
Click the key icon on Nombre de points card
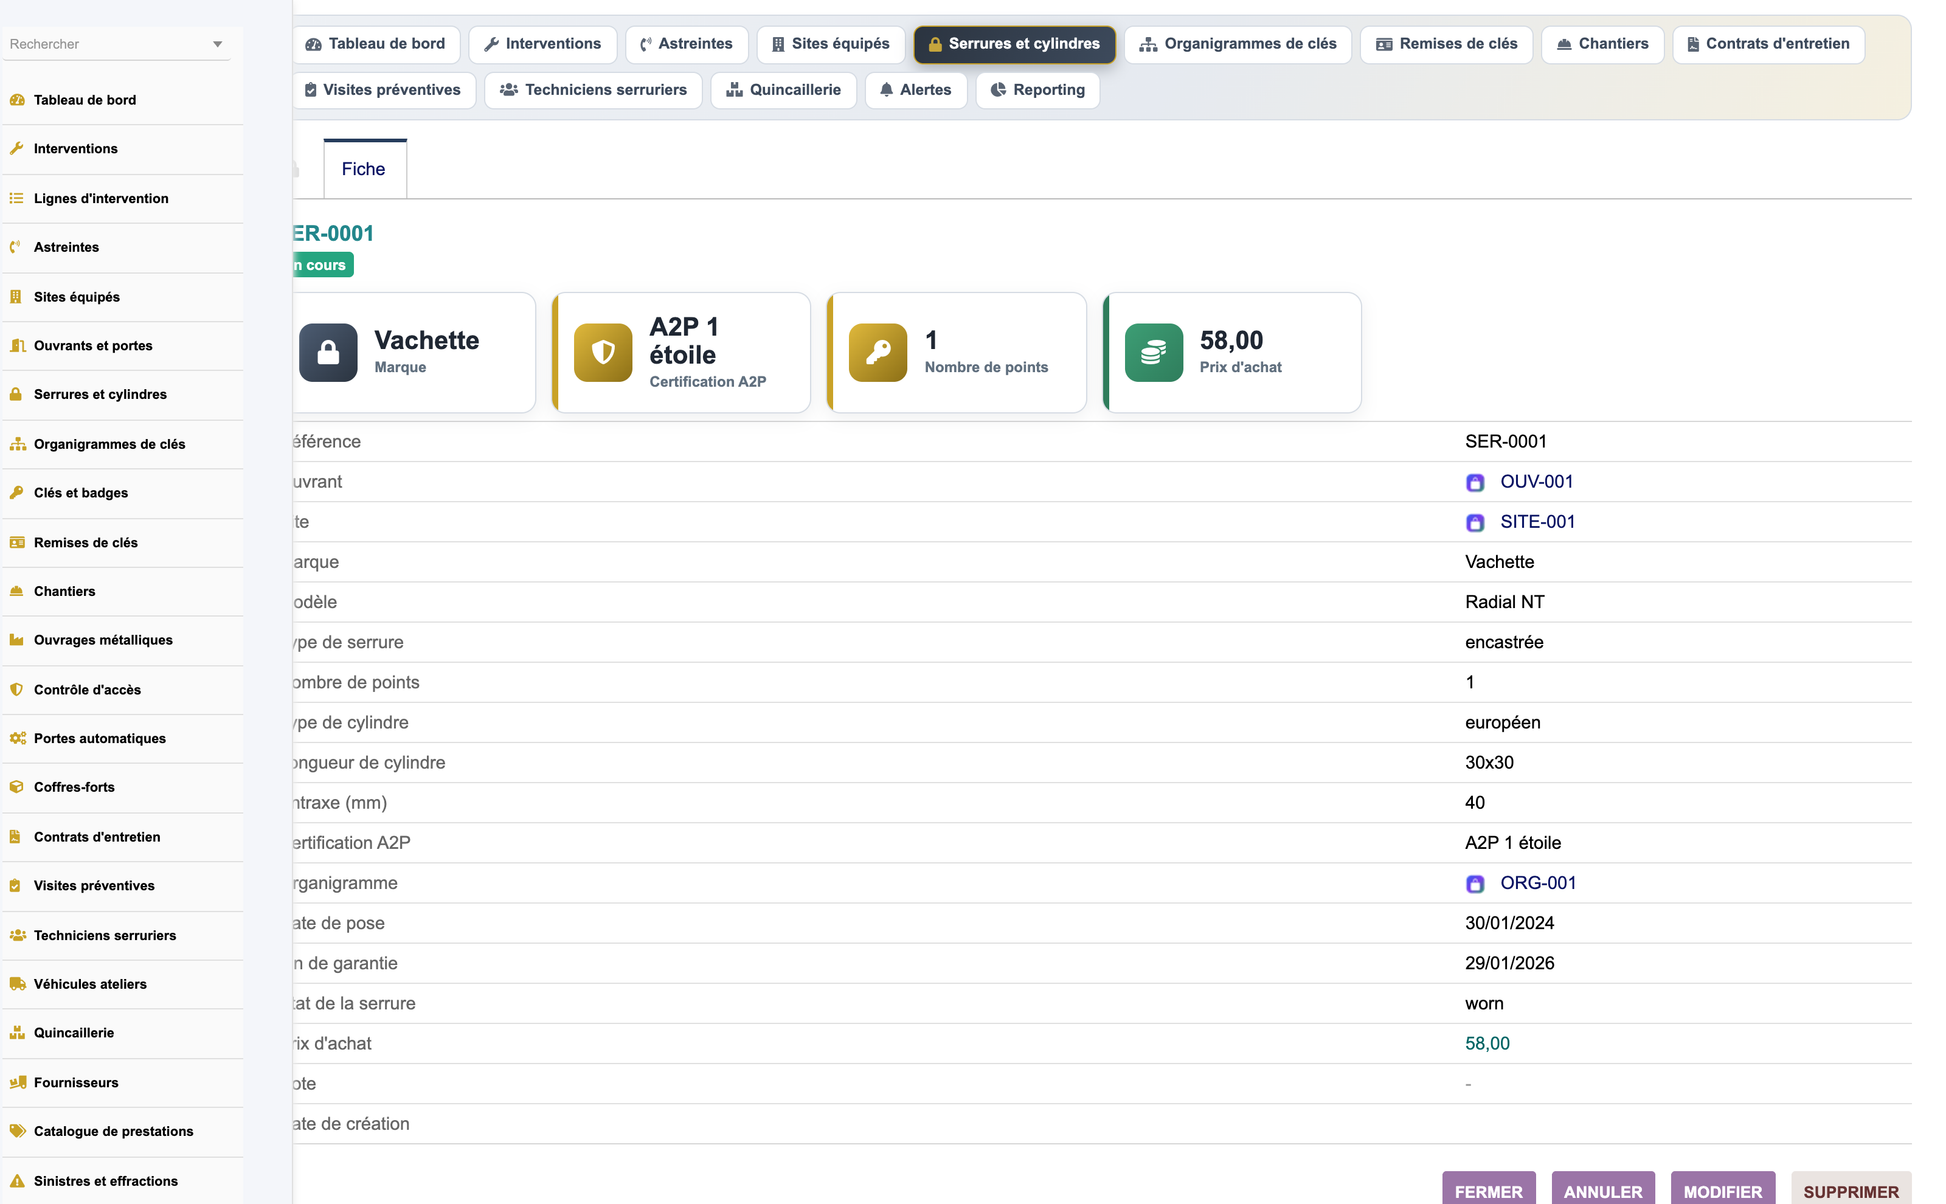[878, 352]
